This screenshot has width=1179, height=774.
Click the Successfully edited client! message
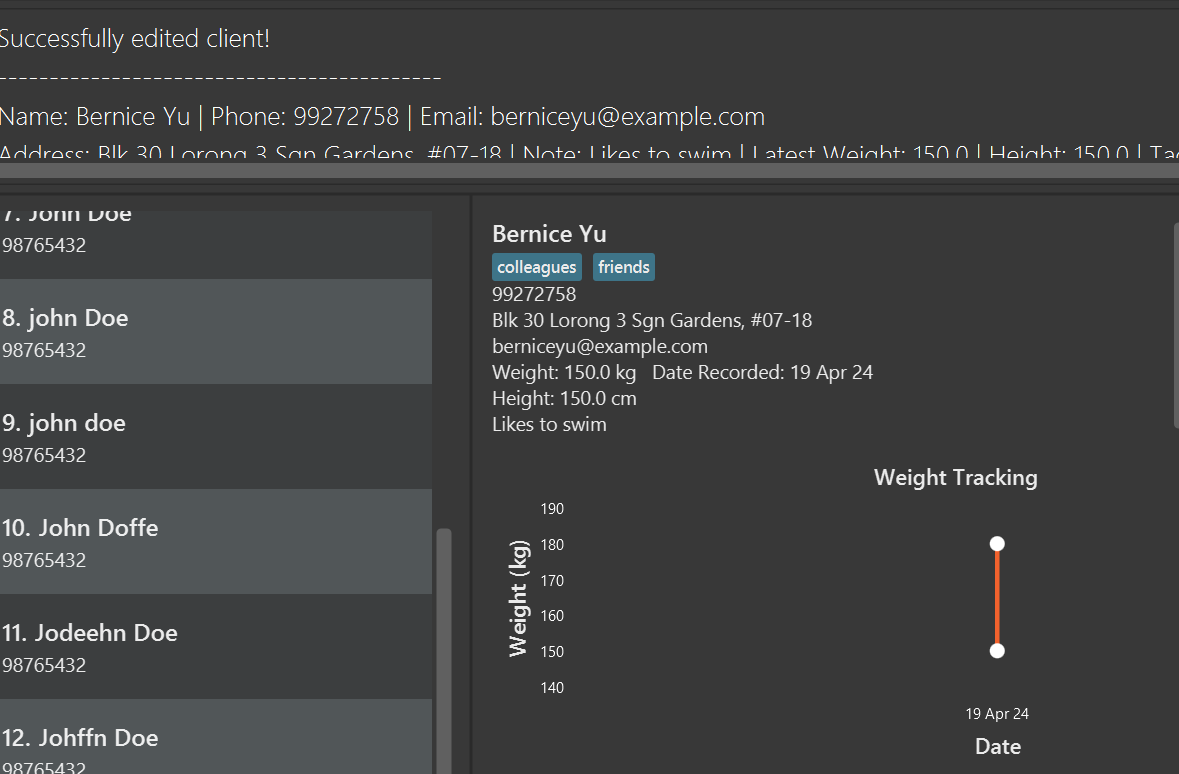[135, 38]
